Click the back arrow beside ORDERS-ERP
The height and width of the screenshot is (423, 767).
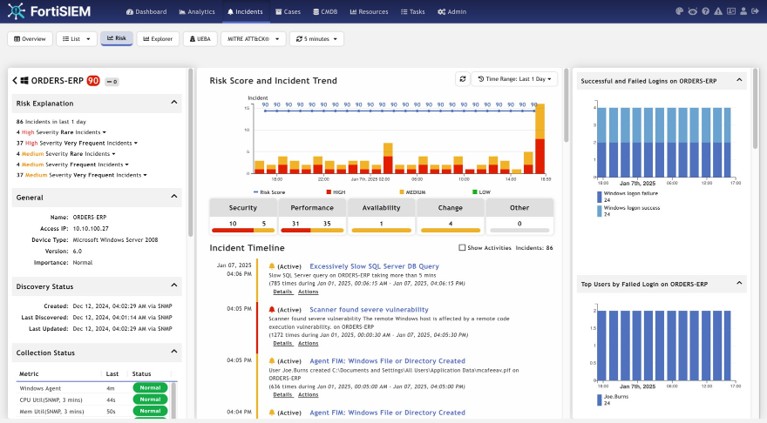(x=16, y=80)
